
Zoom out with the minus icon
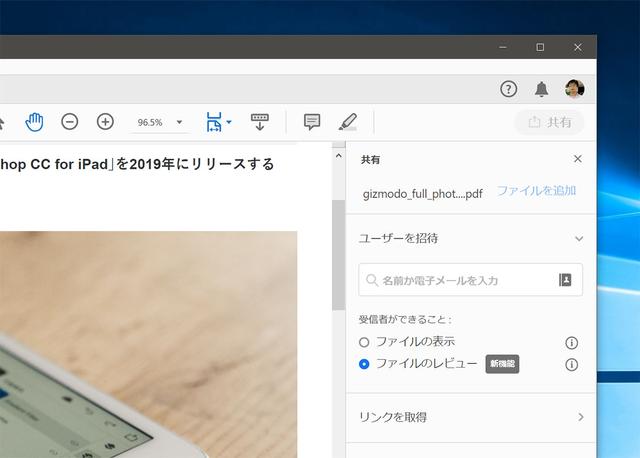click(70, 122)
